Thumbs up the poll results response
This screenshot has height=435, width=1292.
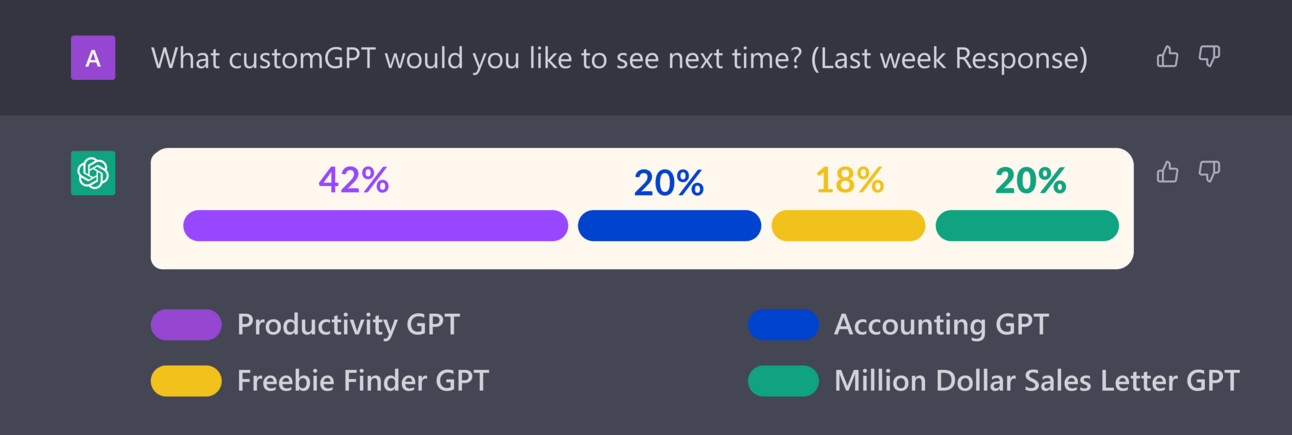[x=1167, y=172]
